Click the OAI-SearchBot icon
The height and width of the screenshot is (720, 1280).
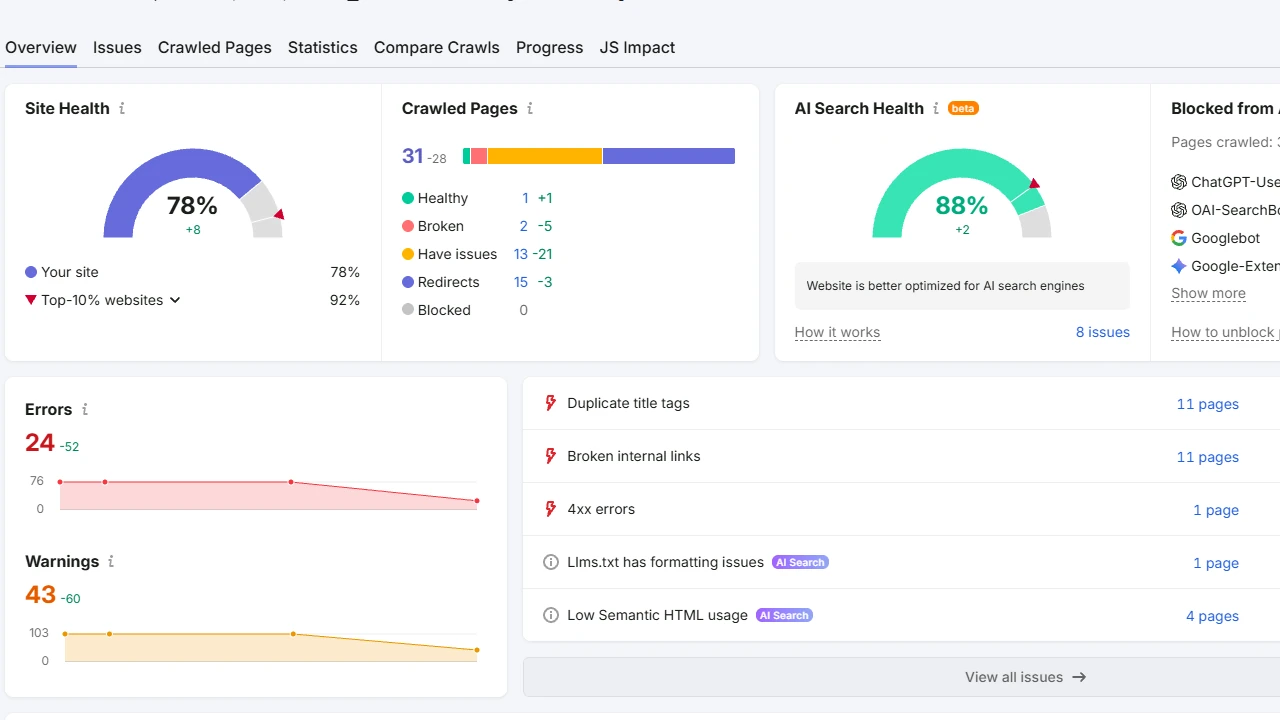coord(1179,210)
